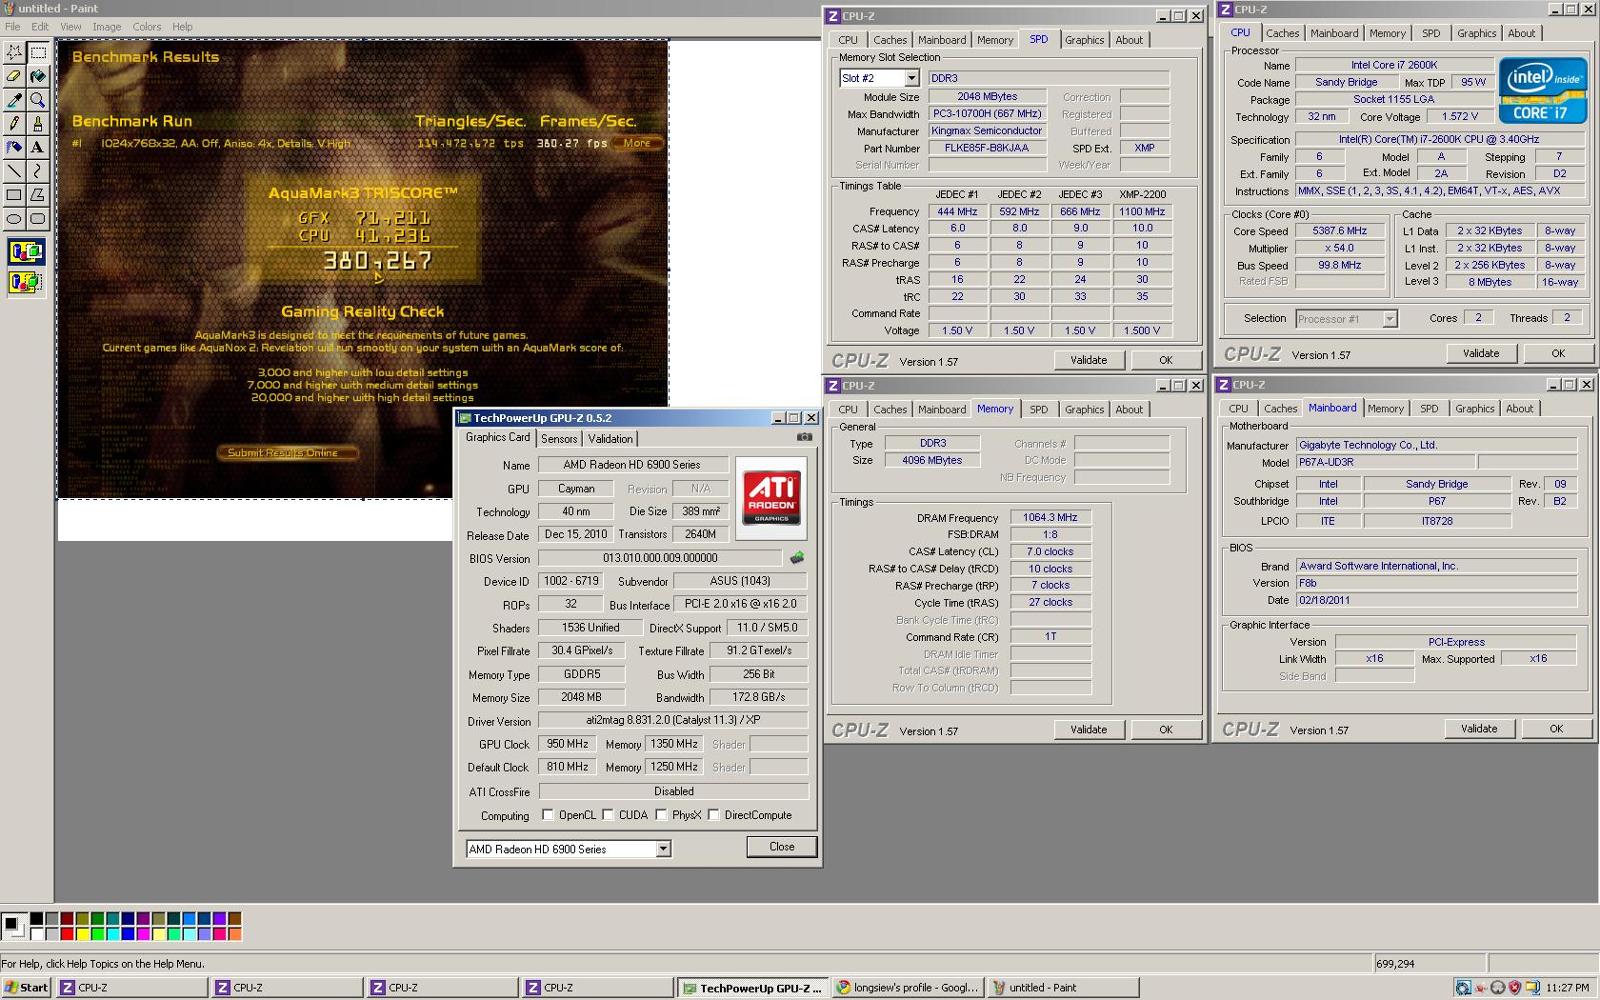Choose the Pencil tool in Paint
The width and height of the screenshot is (1600, 1000).
(14, 123)
